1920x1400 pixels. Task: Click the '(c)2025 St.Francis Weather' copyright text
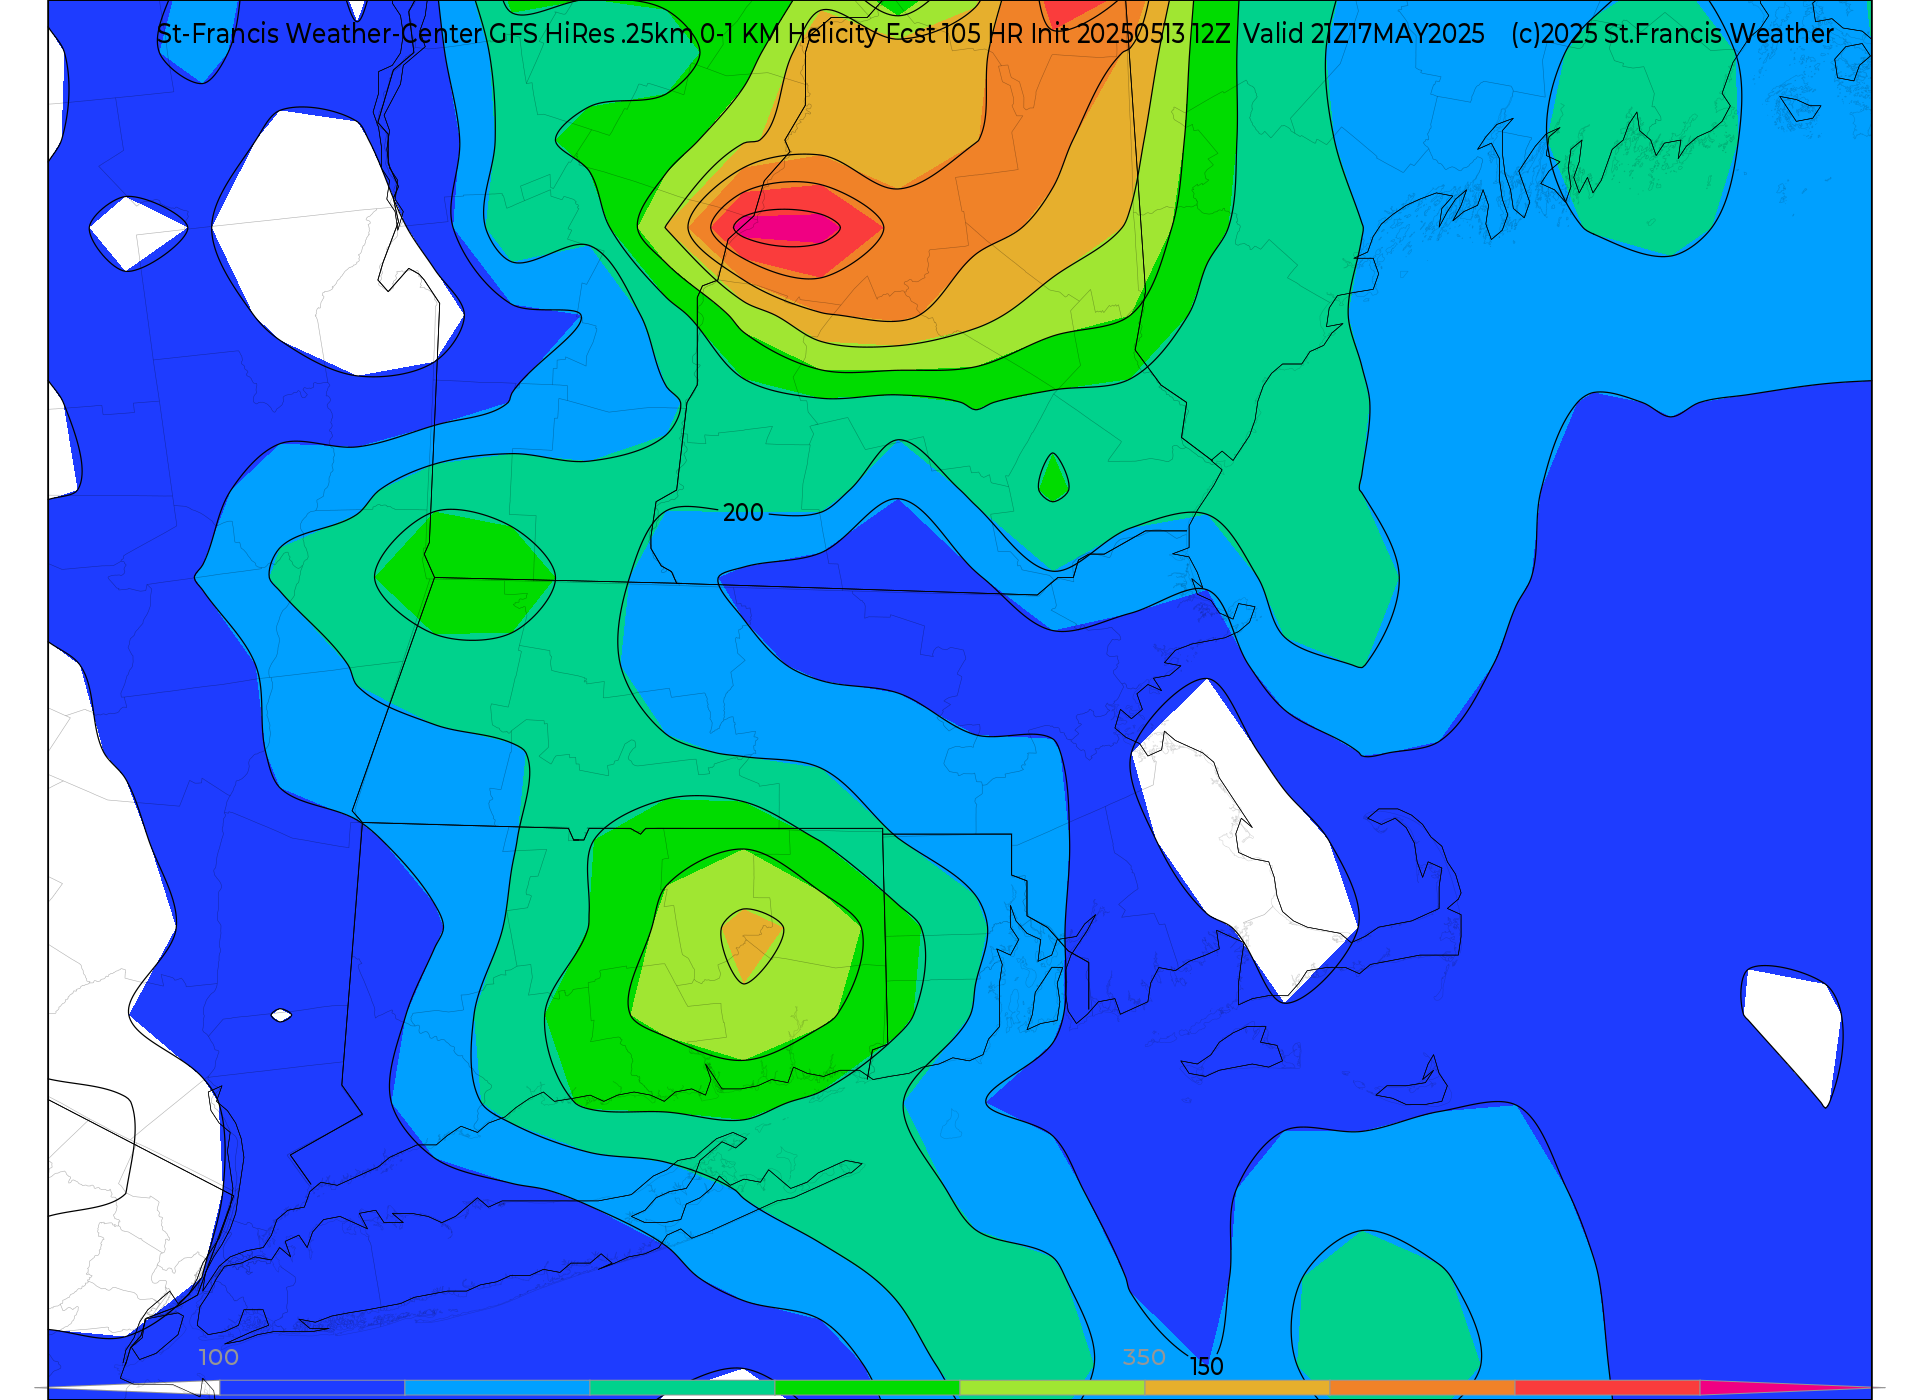pyautogui.click(x=1672, y=34)
